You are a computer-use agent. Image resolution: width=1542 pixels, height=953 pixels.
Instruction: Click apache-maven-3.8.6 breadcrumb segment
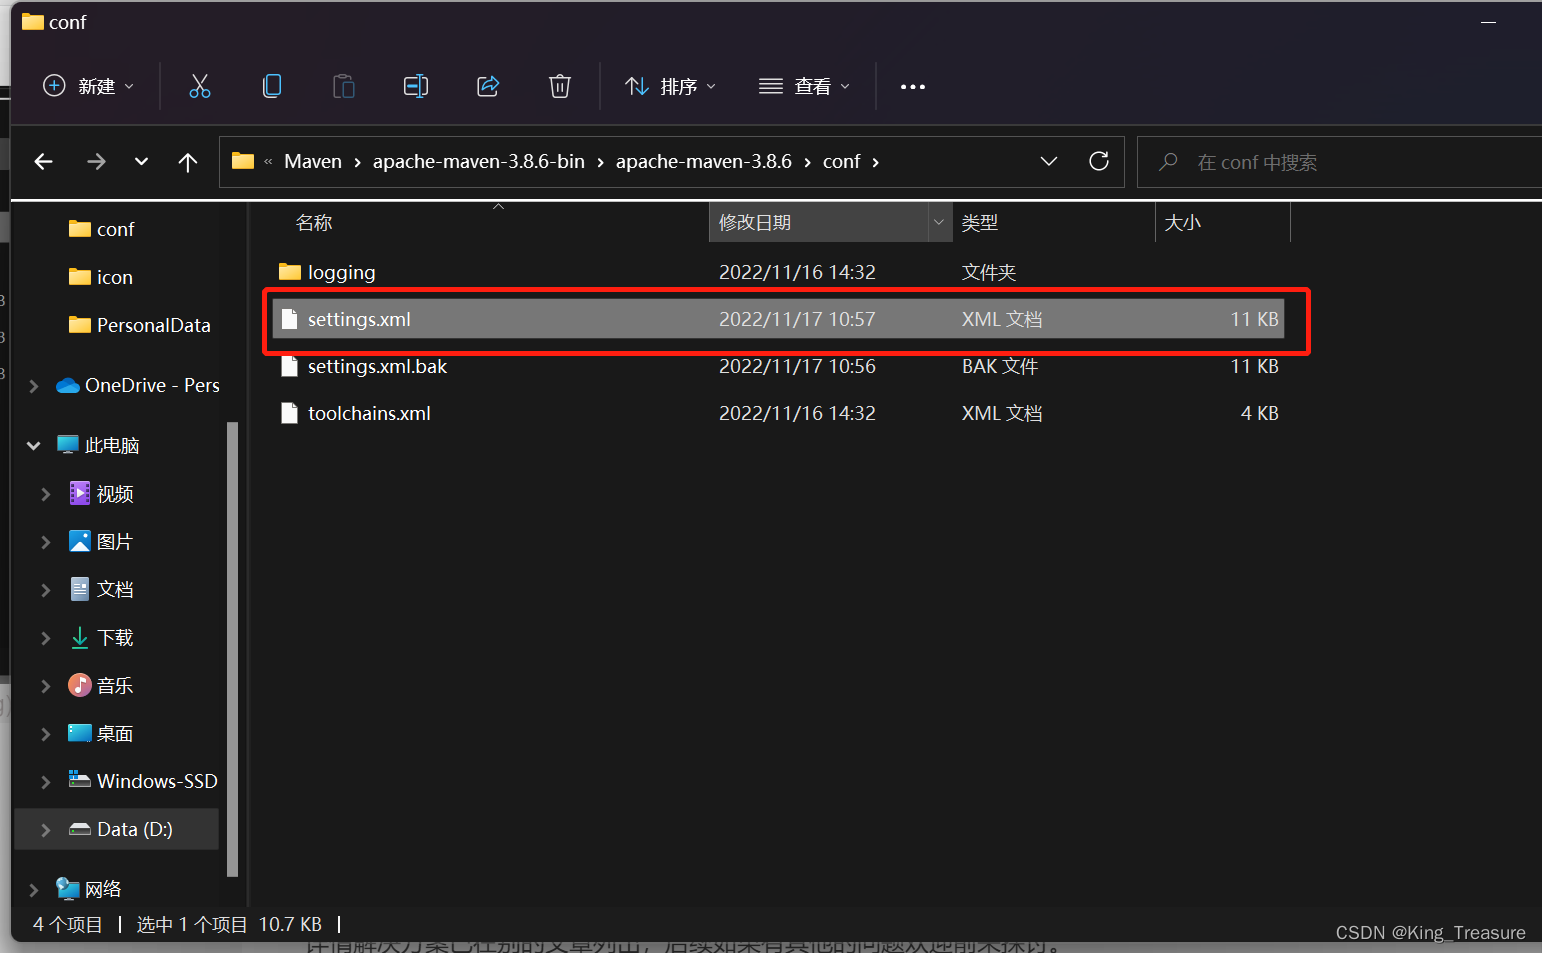click(704, 161)
